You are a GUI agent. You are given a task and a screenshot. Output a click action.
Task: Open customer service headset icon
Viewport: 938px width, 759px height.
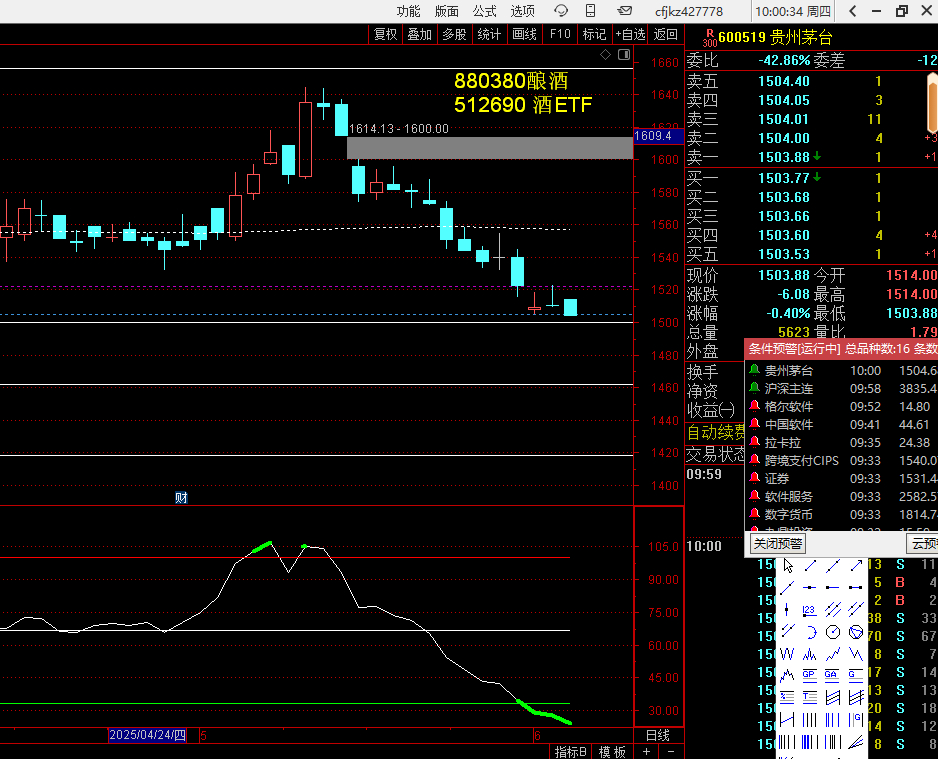coord(561,11)
